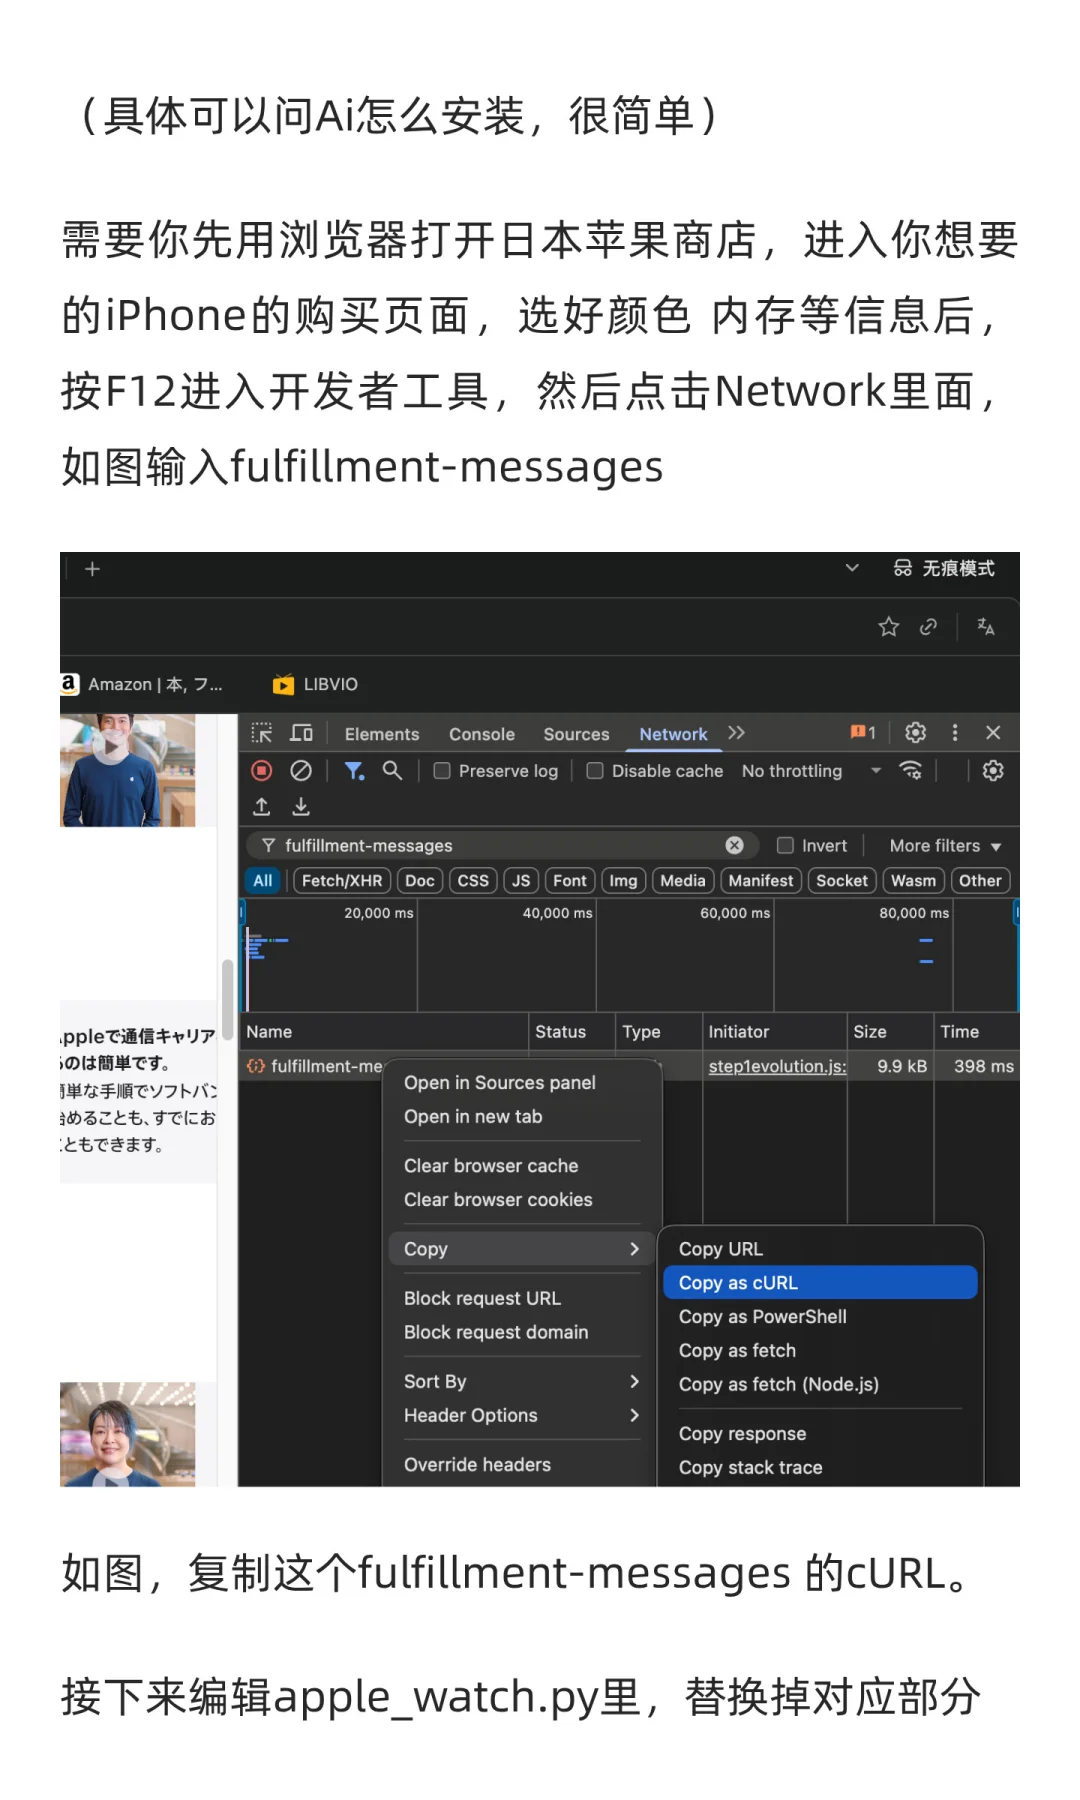Sort by the Name column header

coord(384,1032)
